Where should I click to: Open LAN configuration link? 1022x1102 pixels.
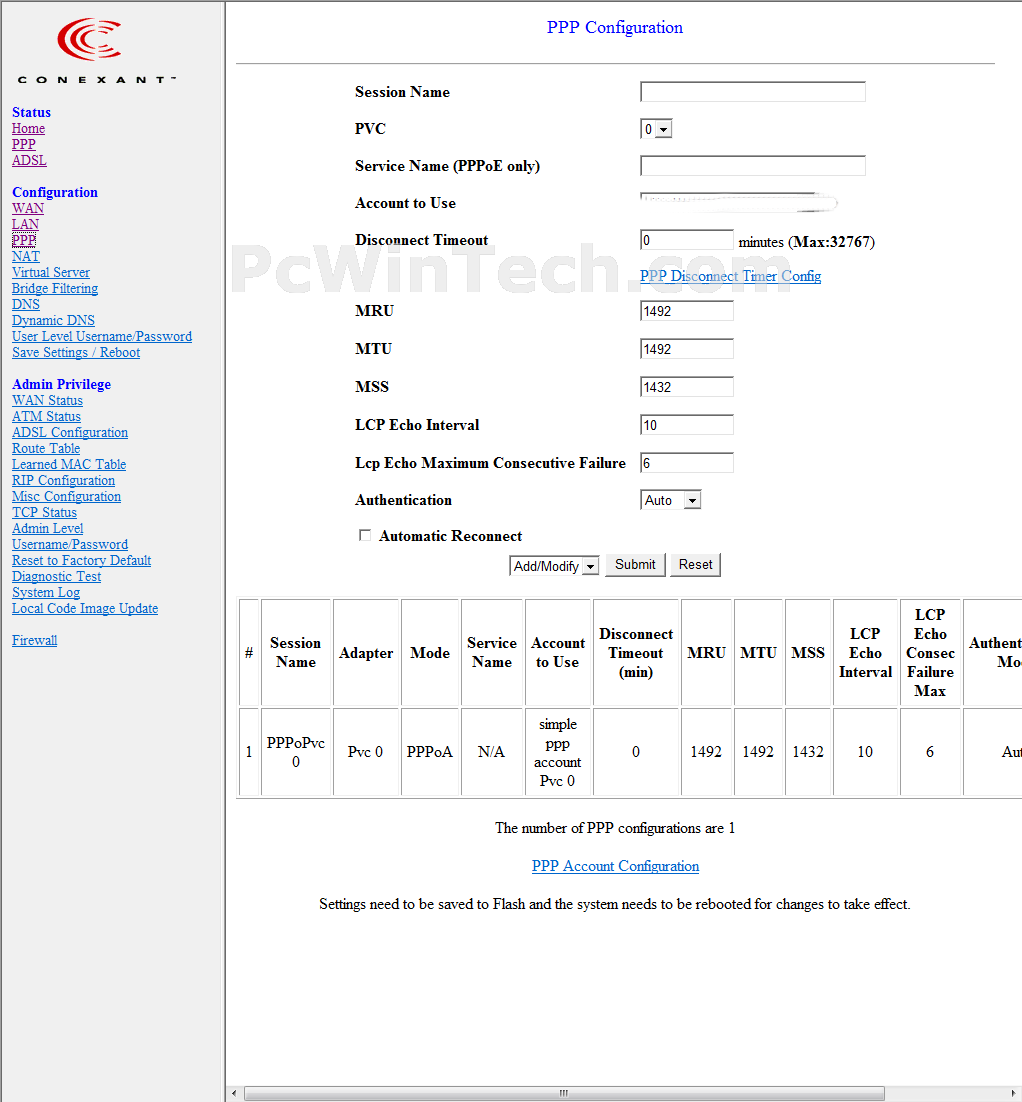click(x=25, y=224)
